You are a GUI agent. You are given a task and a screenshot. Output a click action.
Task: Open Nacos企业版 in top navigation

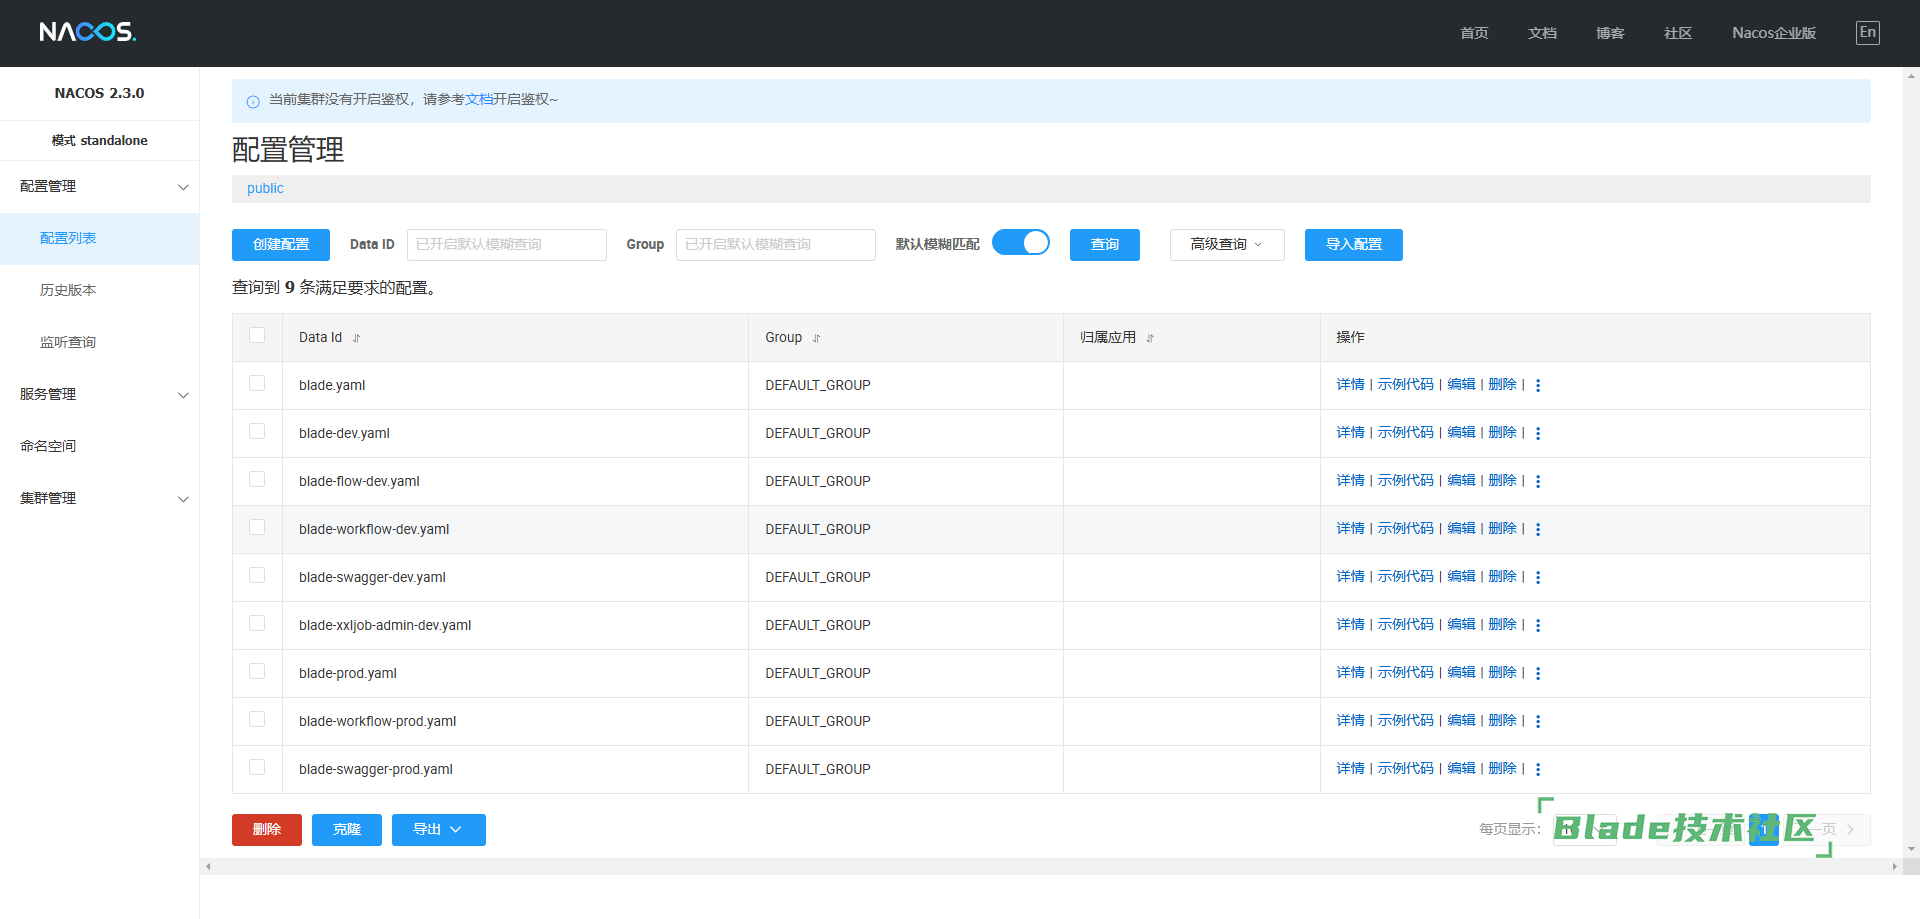point(1774,33)
